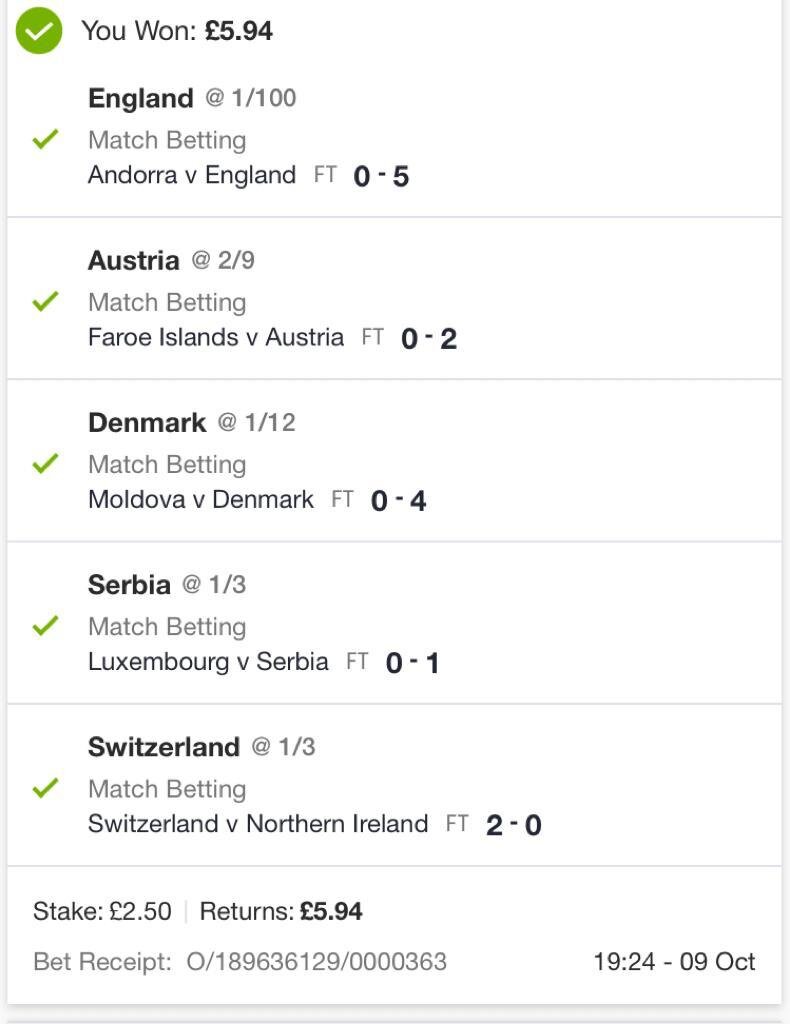Click the Bet Receipt number
This screenshot has height=1024, width=790.
pos(317,961)
